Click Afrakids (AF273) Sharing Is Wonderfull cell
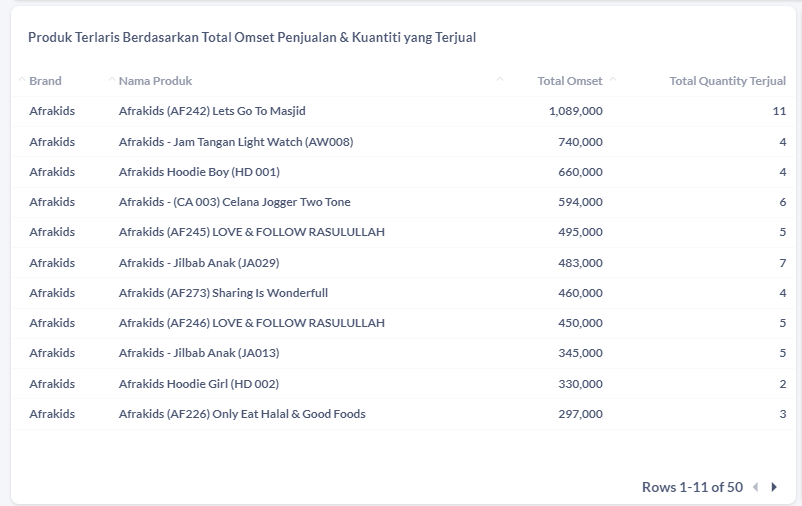802x506 pixels. [223, 293]
